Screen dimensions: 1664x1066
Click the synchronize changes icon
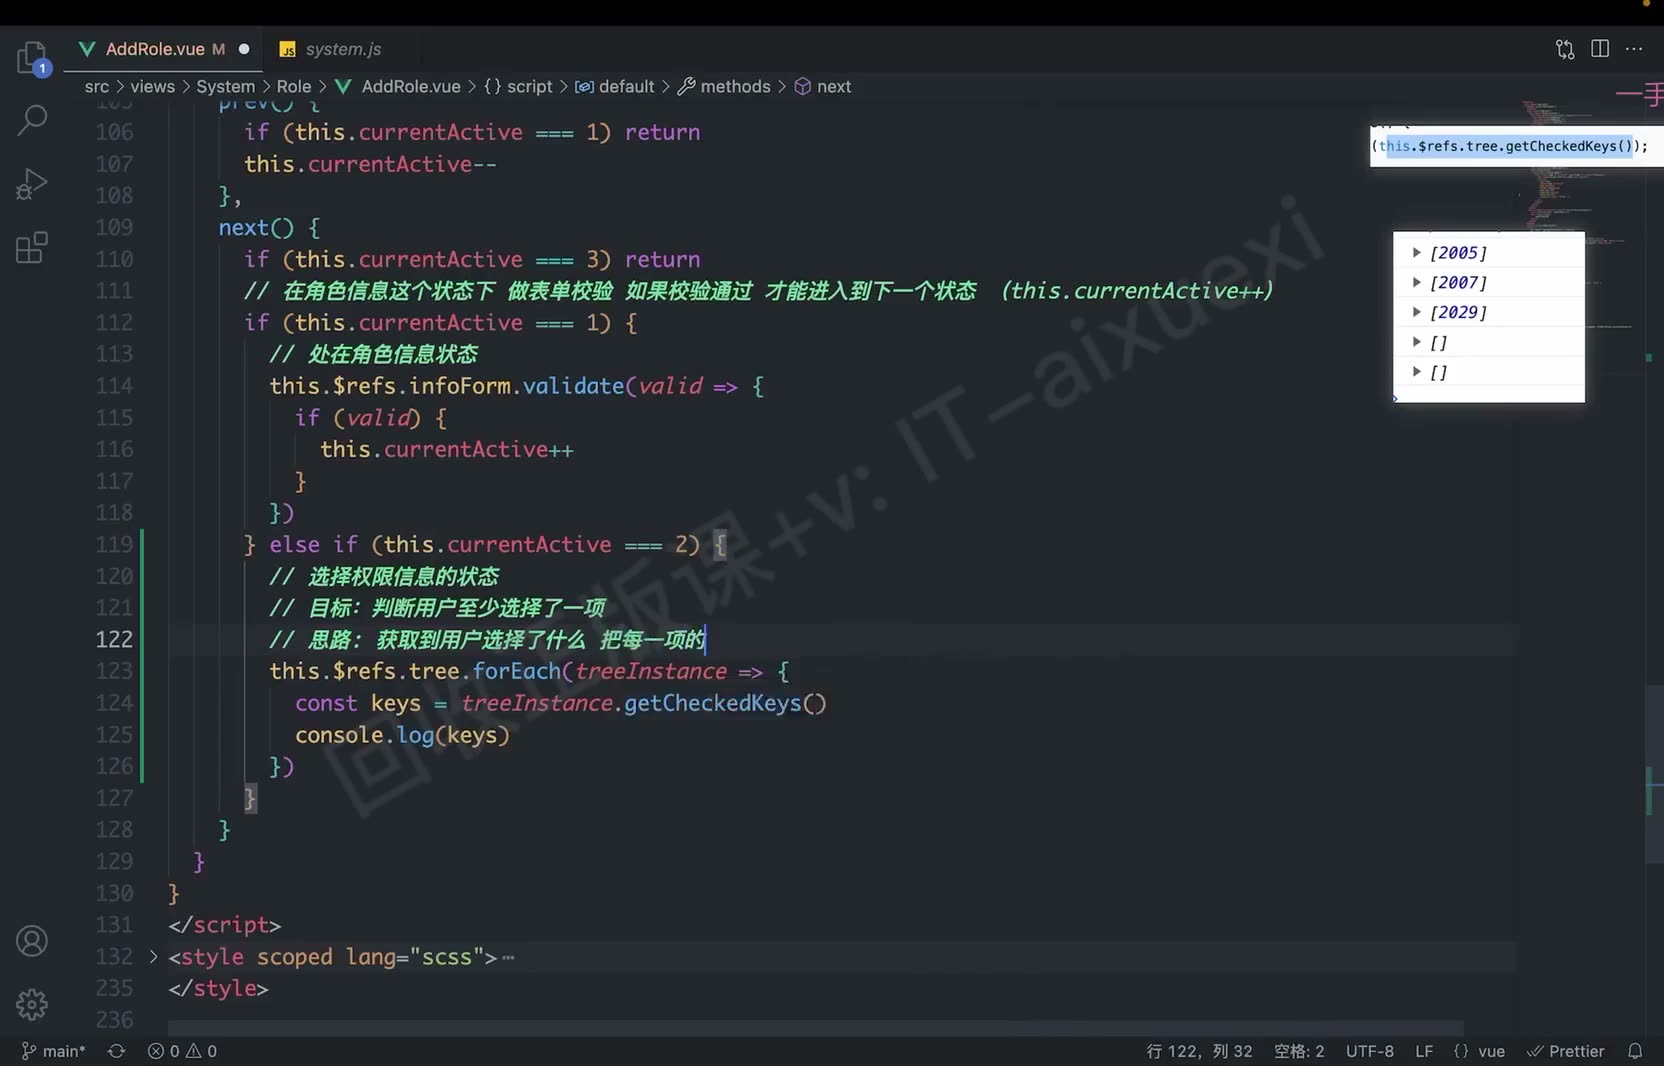tap(117, 1051)
